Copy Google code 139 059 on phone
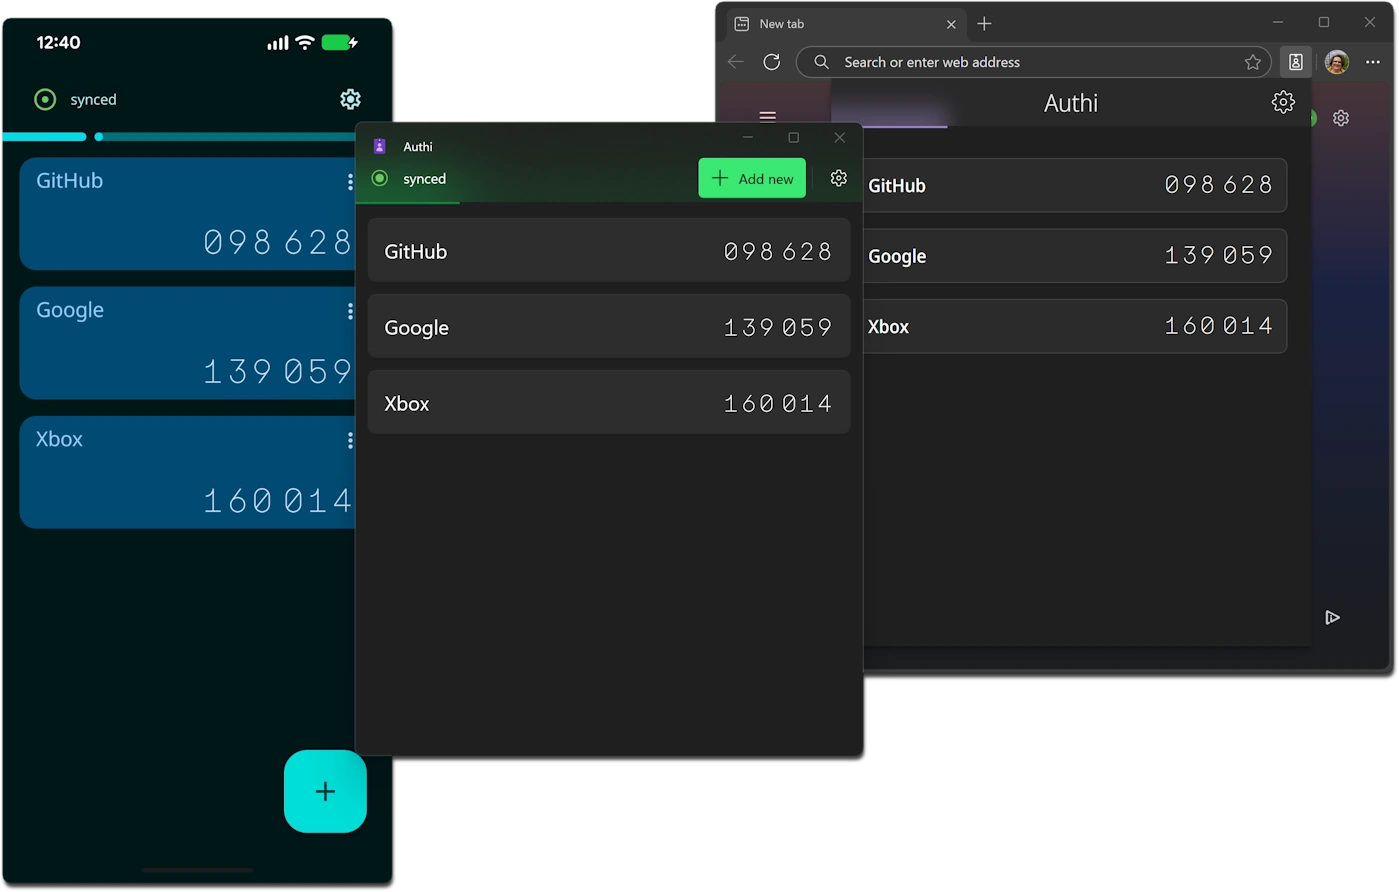Image resolution: width=1399 pixels, height=892 pixels. [278, 372]
